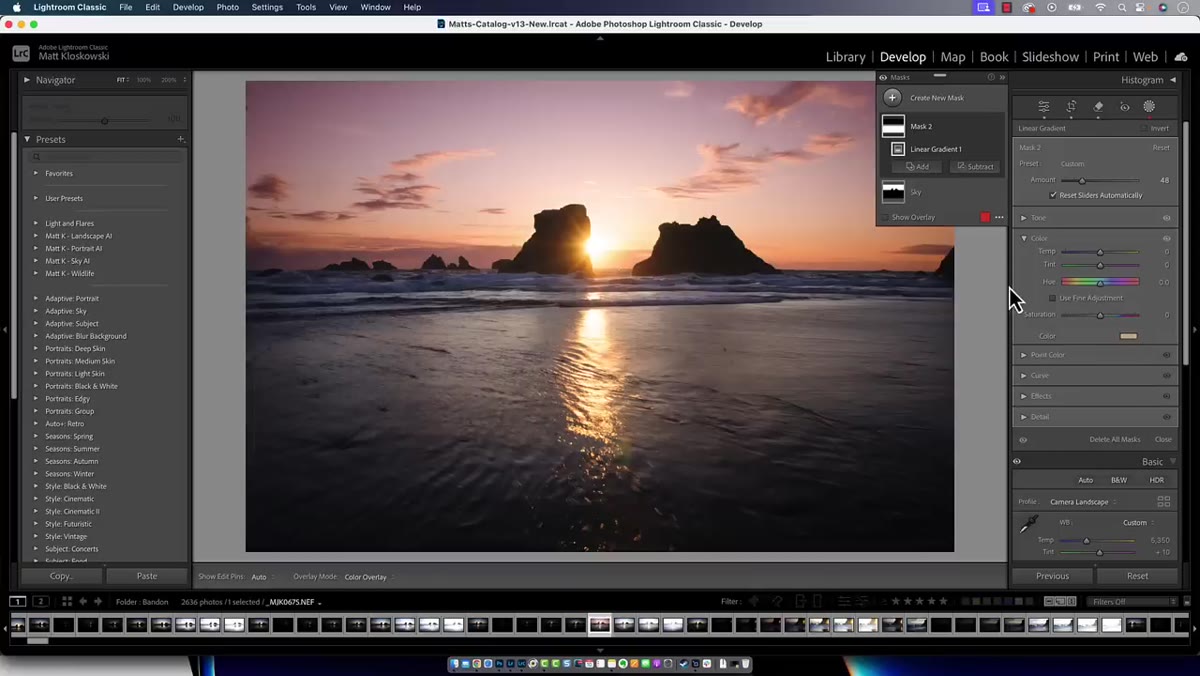Toggle visibility of all masks eye icon
This screenshot has height=676, width=1200.
(x=883, y=77)
